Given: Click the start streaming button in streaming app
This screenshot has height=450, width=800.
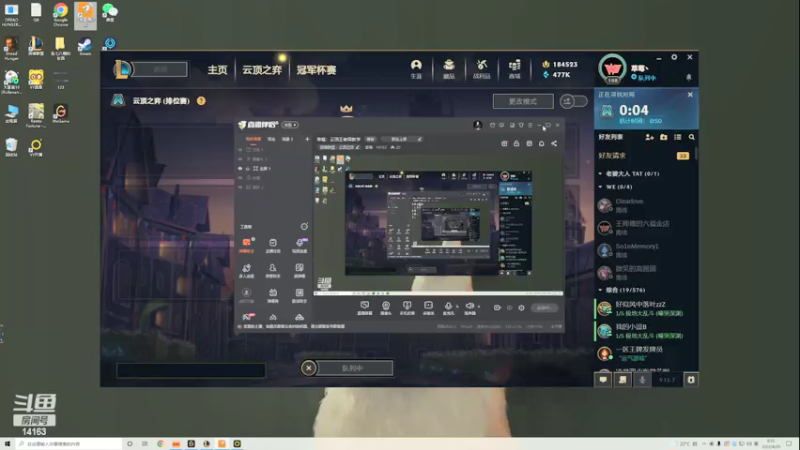Looking at the screenshot, I should pyautogui.click(x=544, y=308).
